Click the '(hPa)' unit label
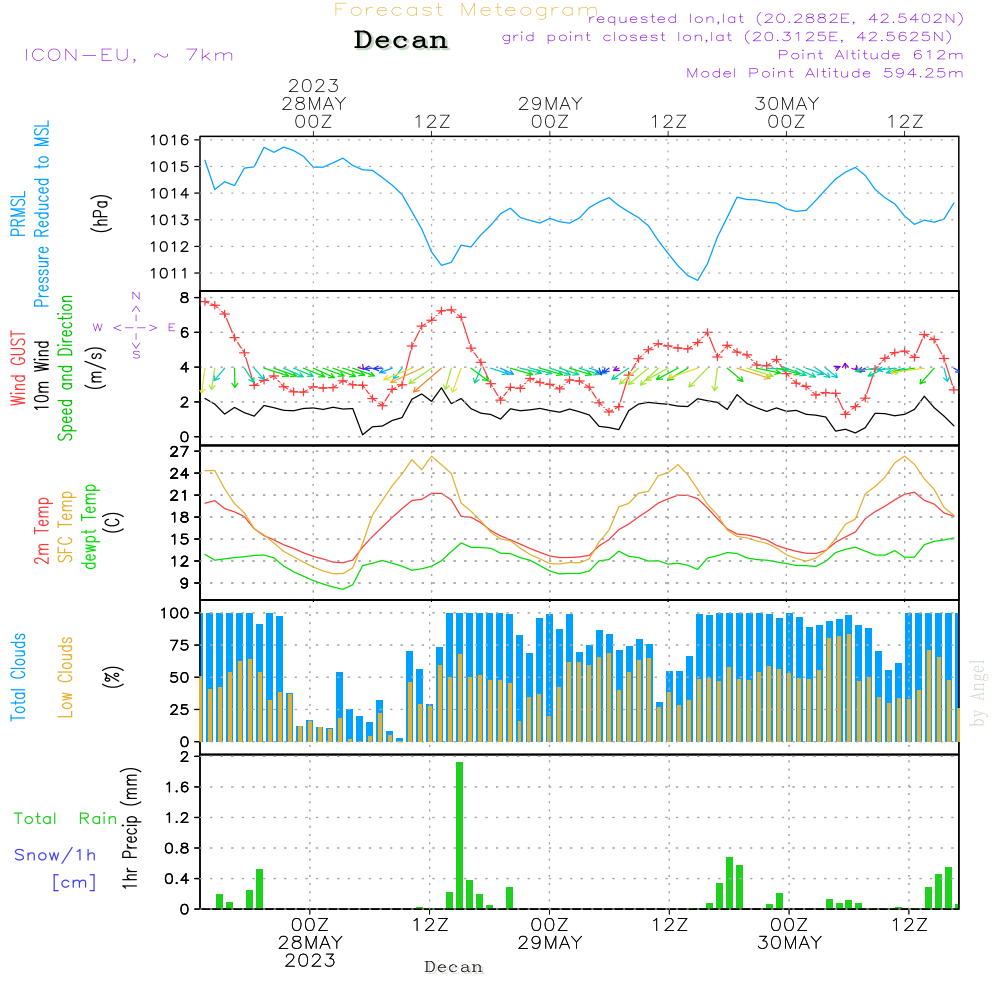The width and height of the screenshot is (1000, 1000). point(101,213)
